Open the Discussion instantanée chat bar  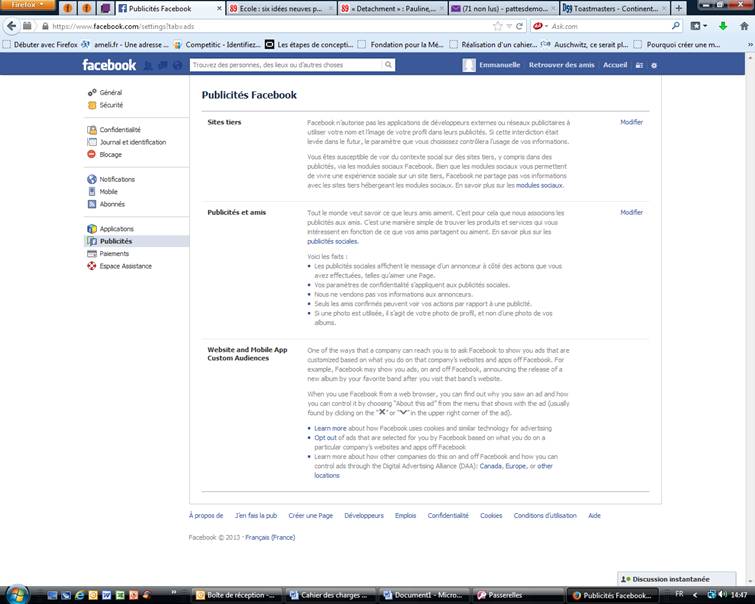(x=677, y=579)
